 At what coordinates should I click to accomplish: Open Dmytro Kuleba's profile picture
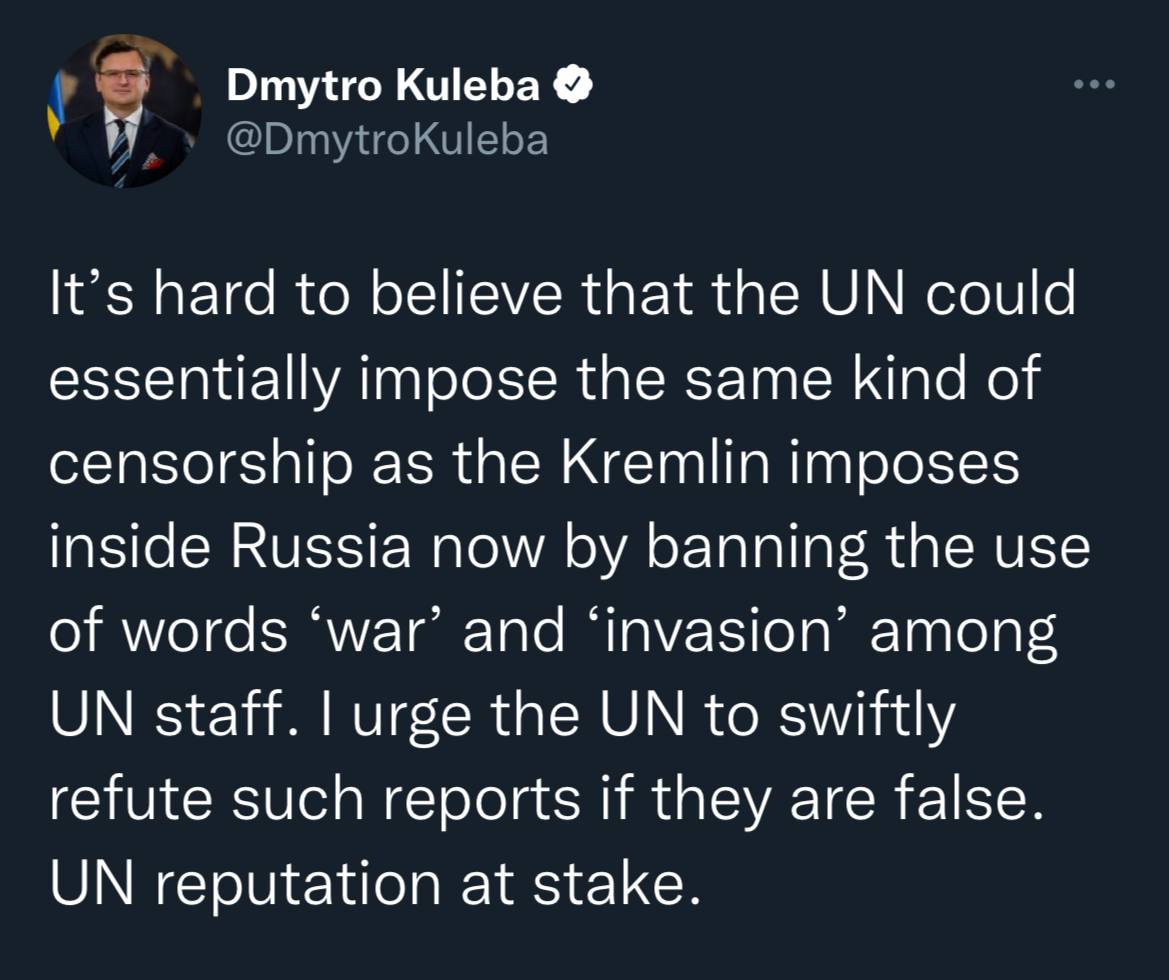click(x=124, y=112)
